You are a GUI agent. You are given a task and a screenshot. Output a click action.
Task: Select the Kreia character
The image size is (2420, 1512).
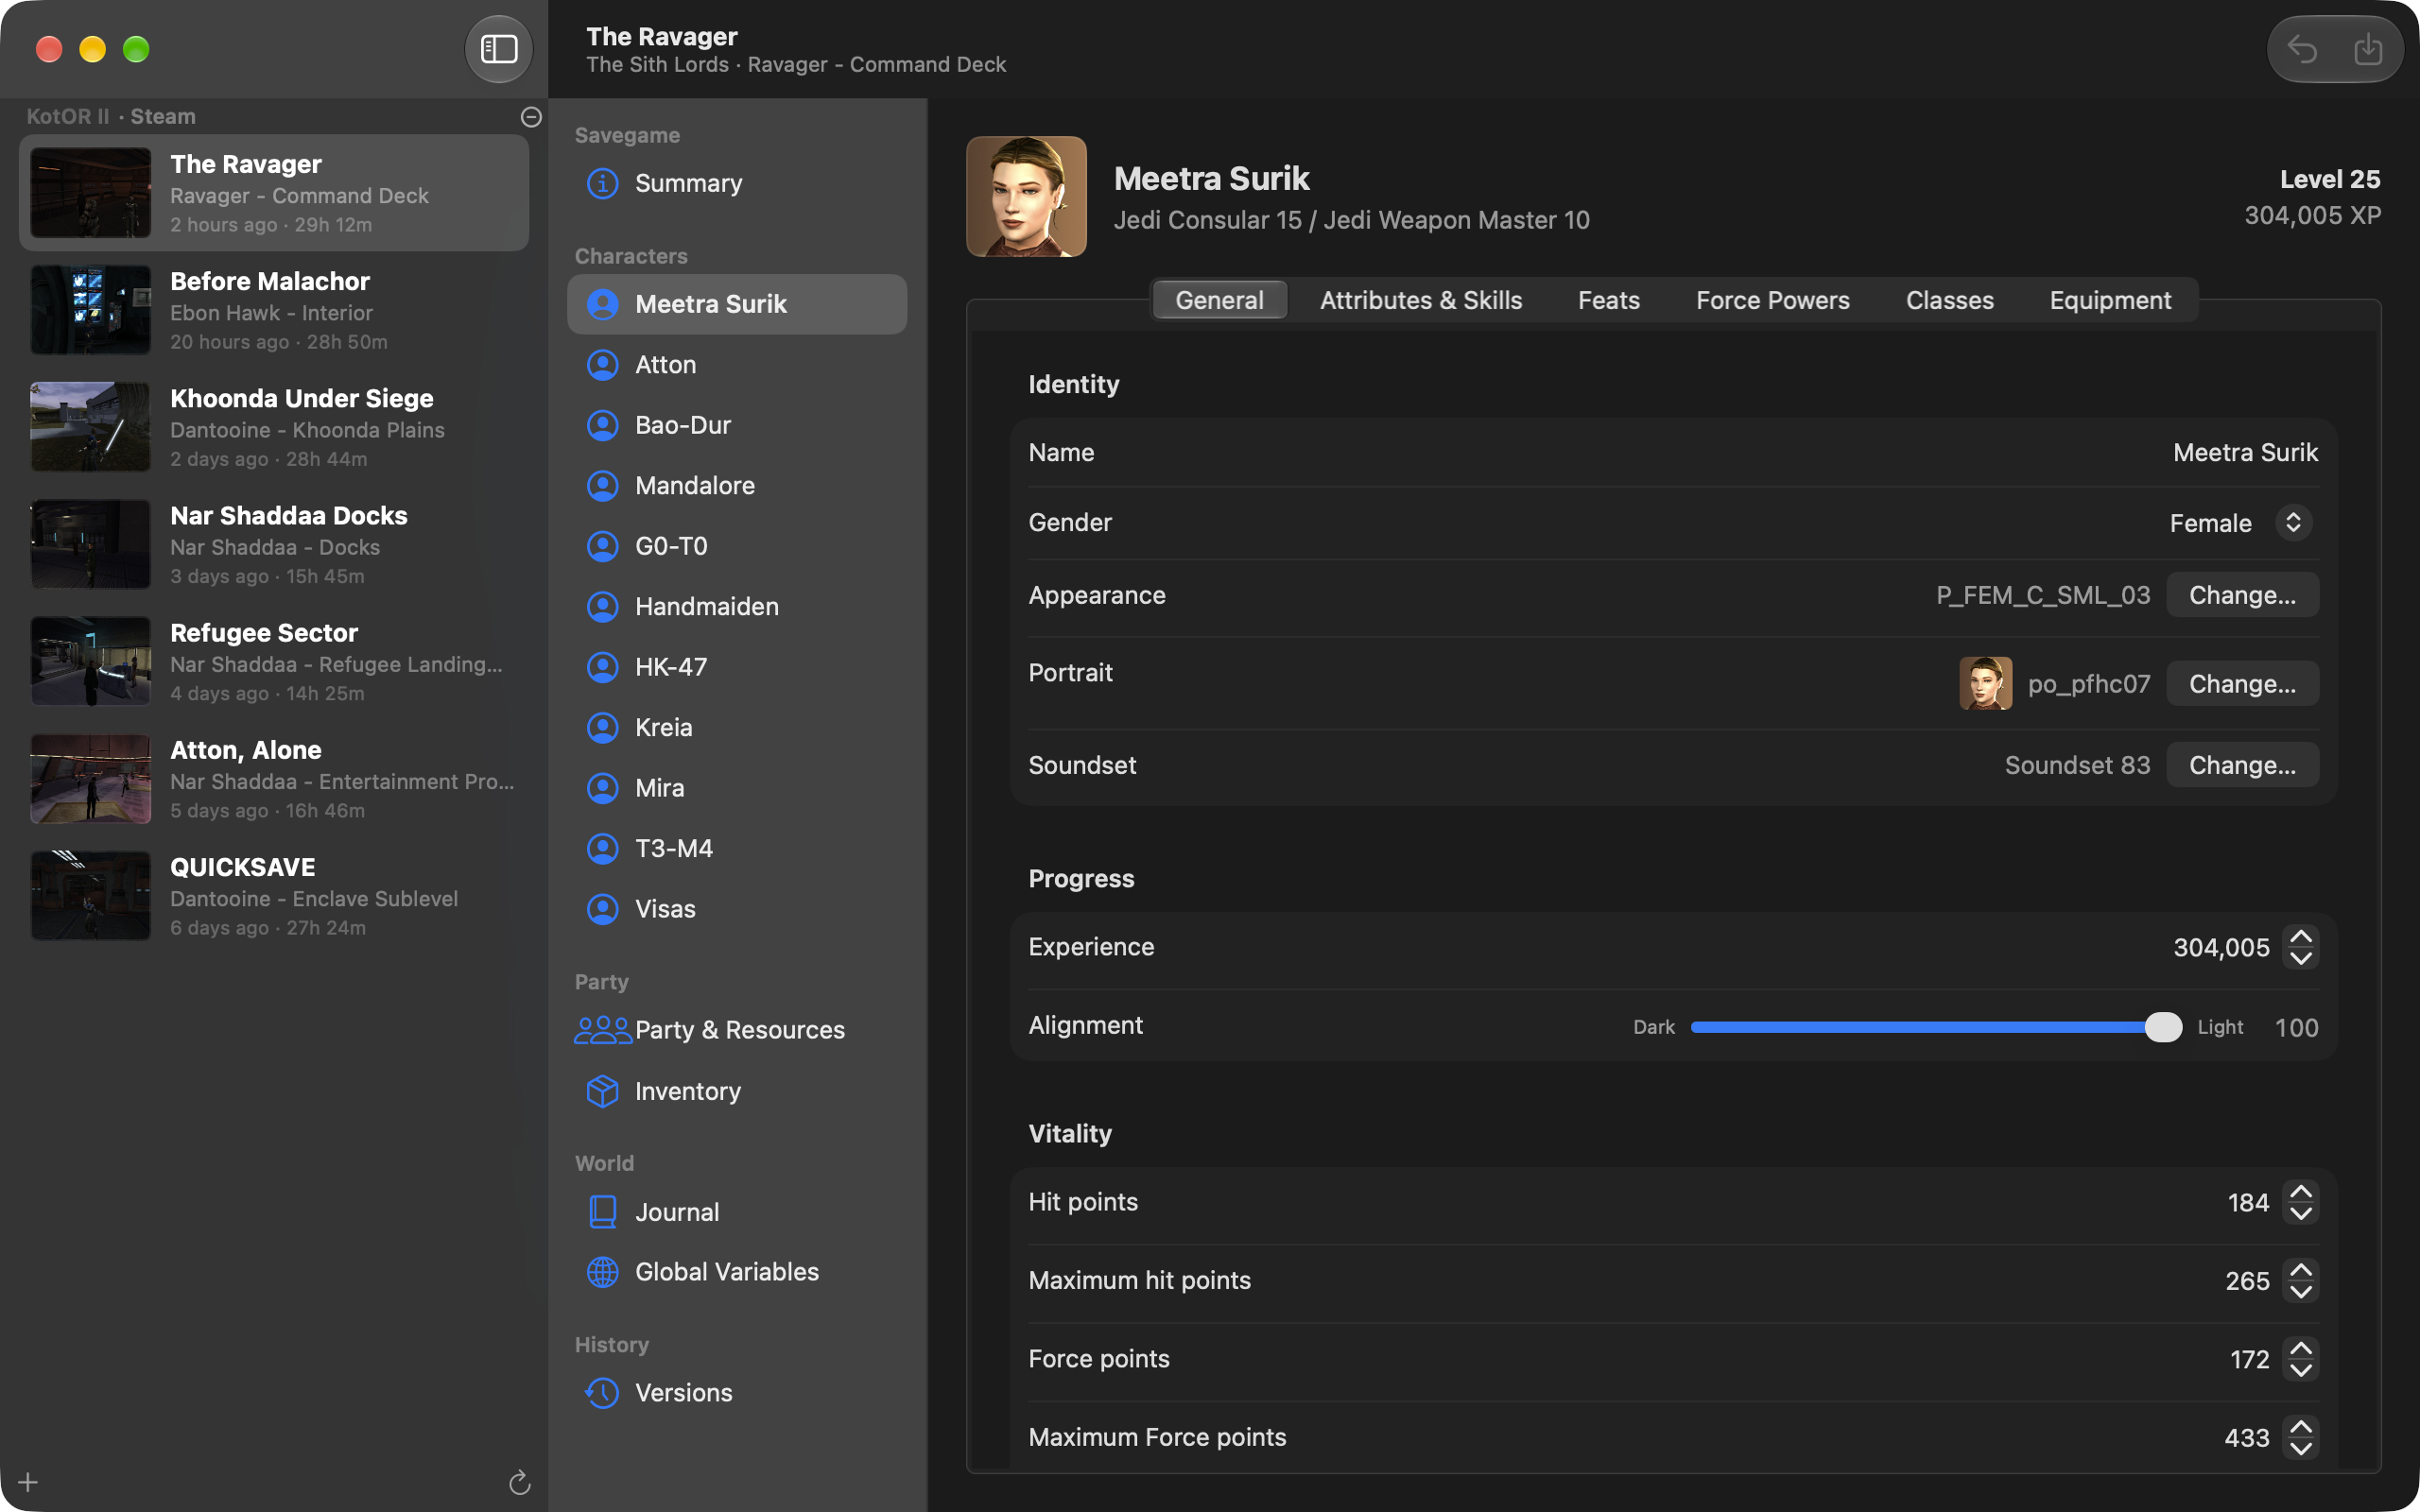[x=737, y=727]
